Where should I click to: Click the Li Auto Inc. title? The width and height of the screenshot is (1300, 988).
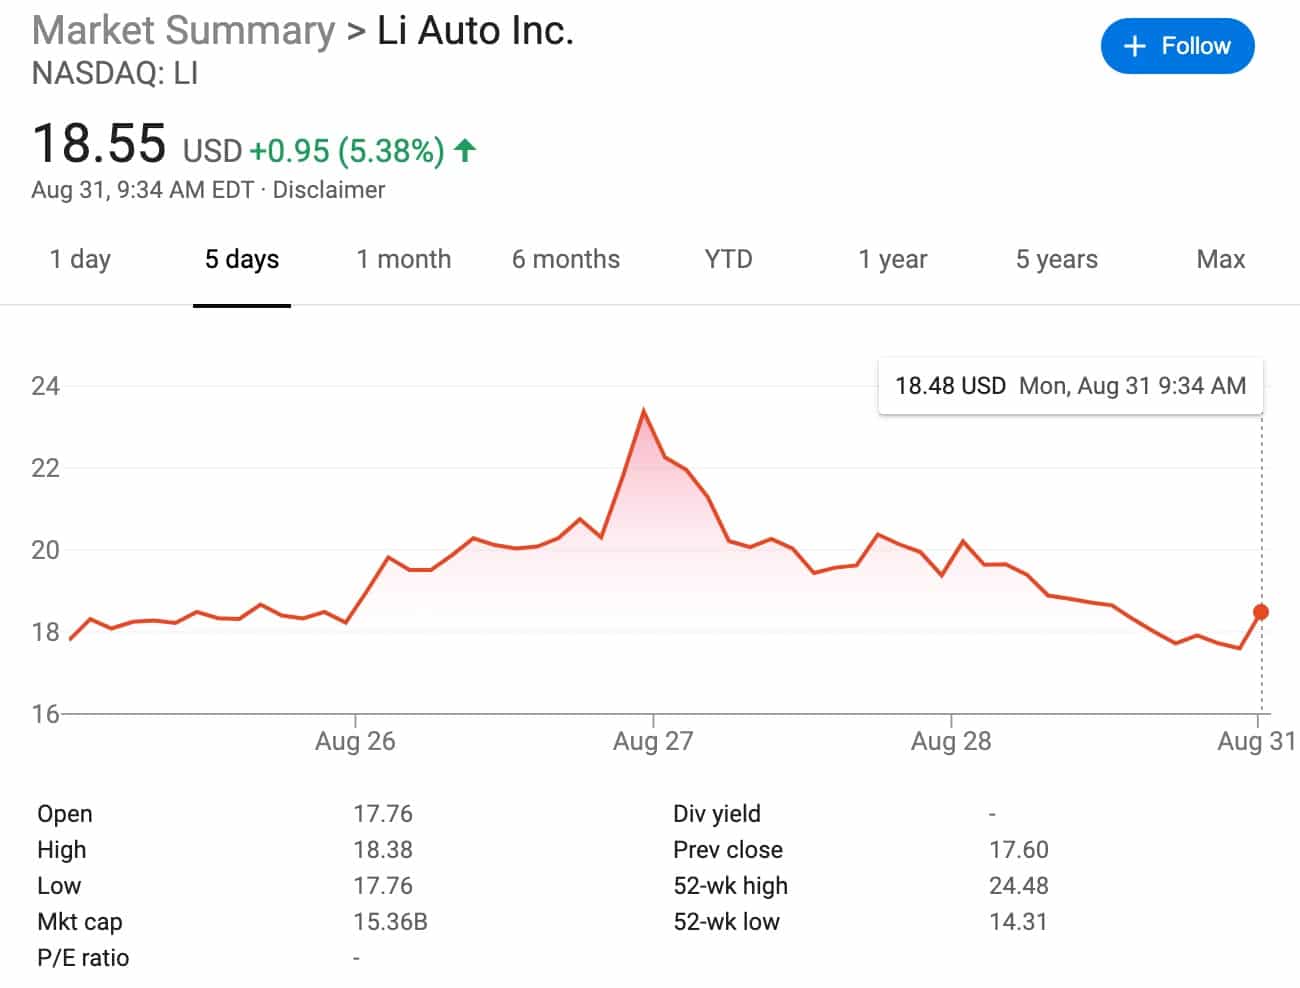coord(478,30)
